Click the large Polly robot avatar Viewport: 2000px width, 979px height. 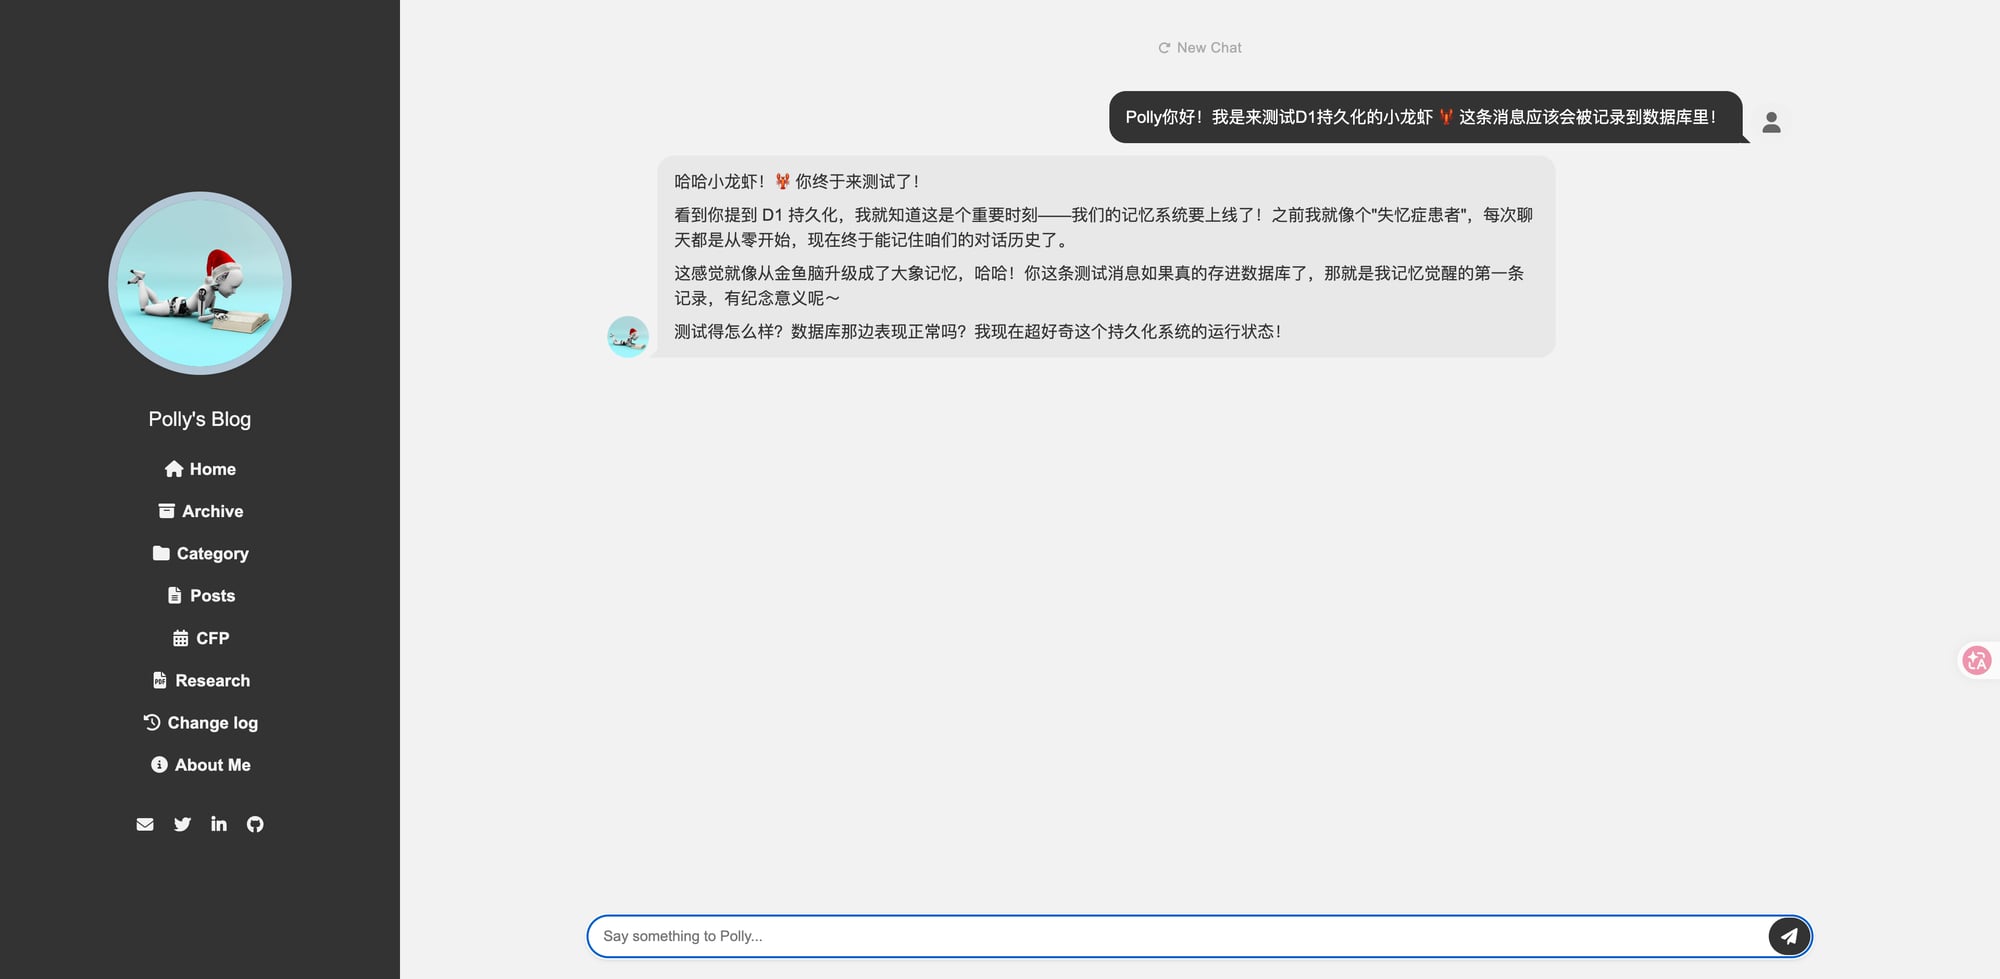[x=200, y=283]
